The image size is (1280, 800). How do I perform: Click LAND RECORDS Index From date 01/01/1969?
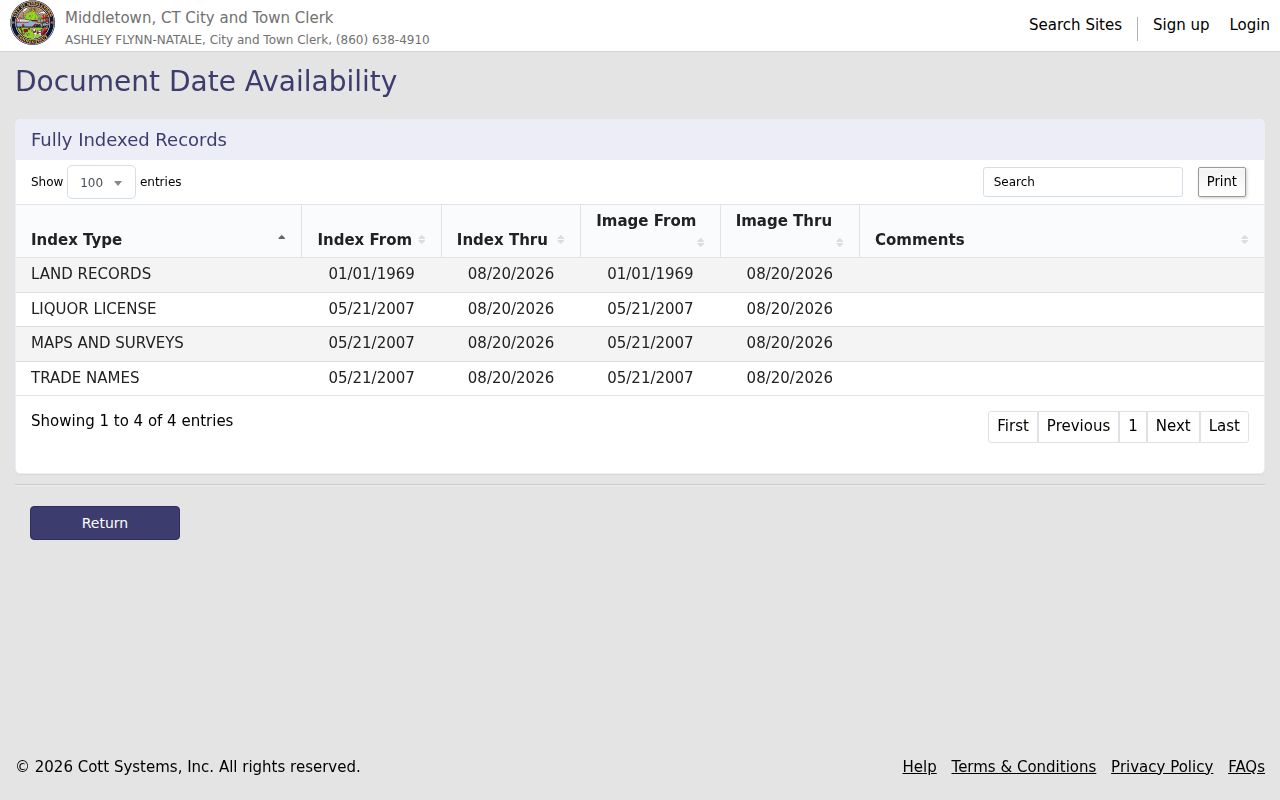click(371, 274)
